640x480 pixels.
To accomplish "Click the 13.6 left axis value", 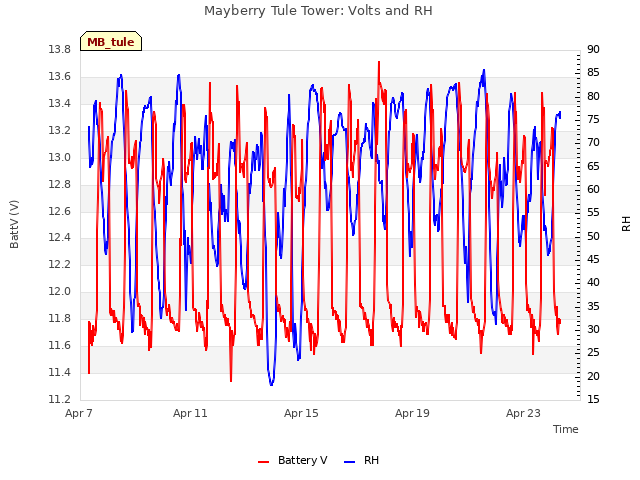I will tap(60, 76).
